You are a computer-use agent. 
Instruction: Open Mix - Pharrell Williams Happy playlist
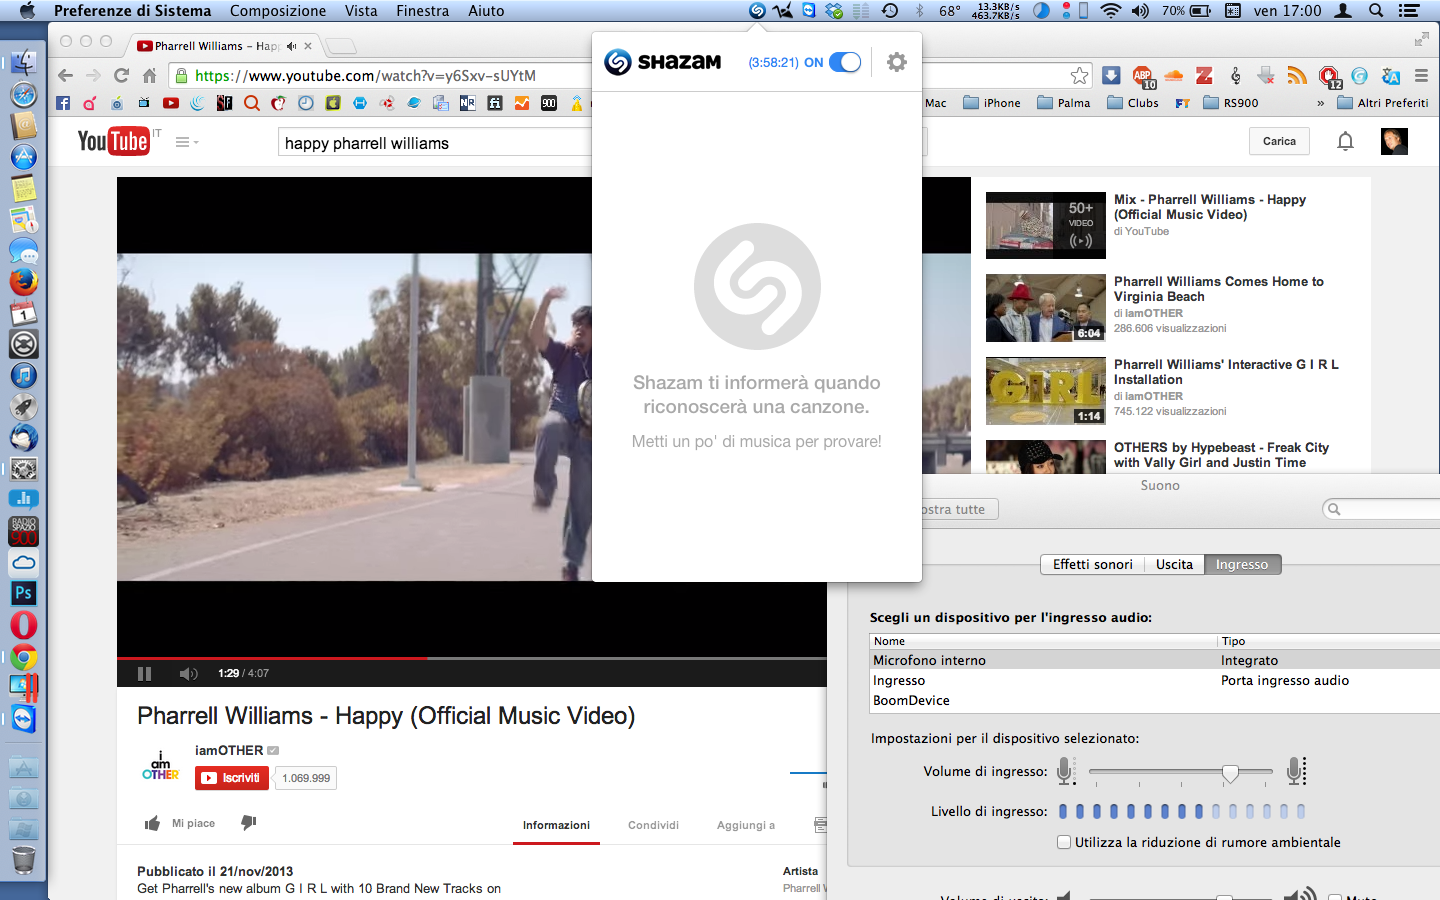1210,207
